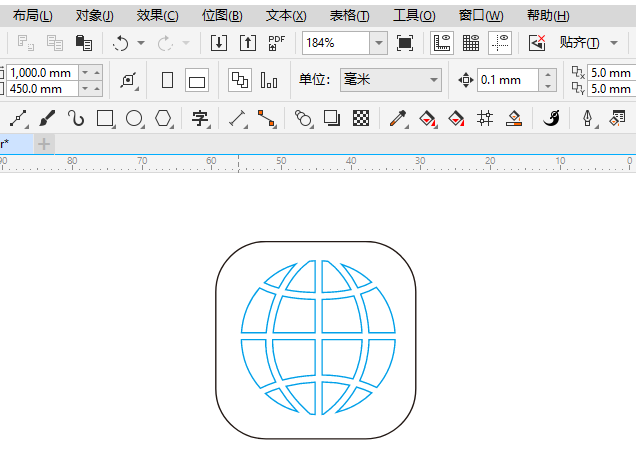
Task: Select the Color Eyedropper tool
Action: (398, 118)
